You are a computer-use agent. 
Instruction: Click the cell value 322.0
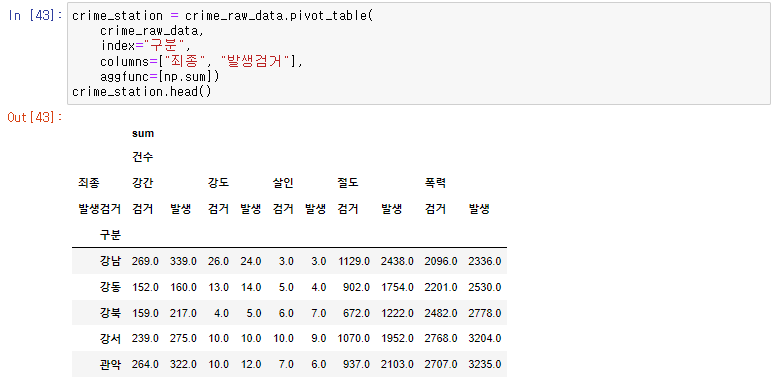[x=183, y=364]
